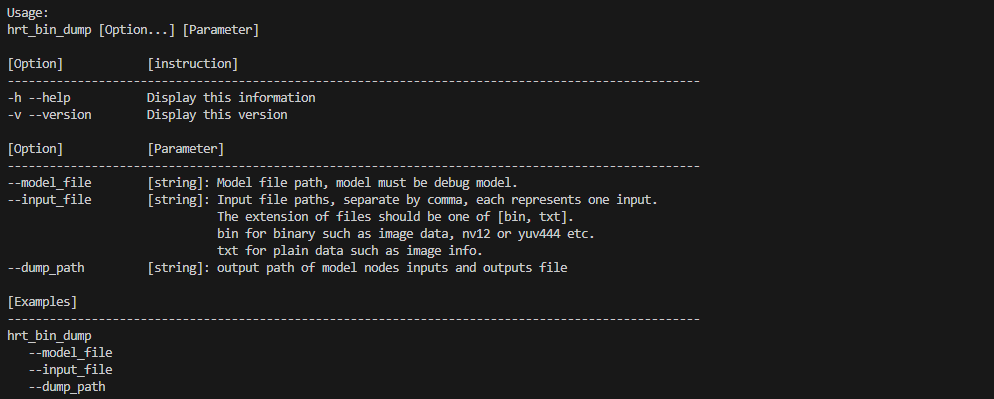Click the "output path of model nodes" description

pos(392,268)
